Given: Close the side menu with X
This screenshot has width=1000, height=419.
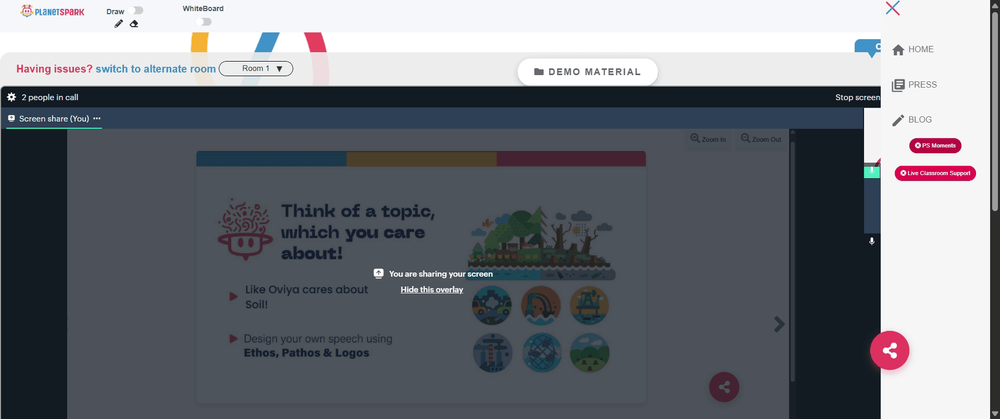Looking at the screenshot, I should coord(893,8).
